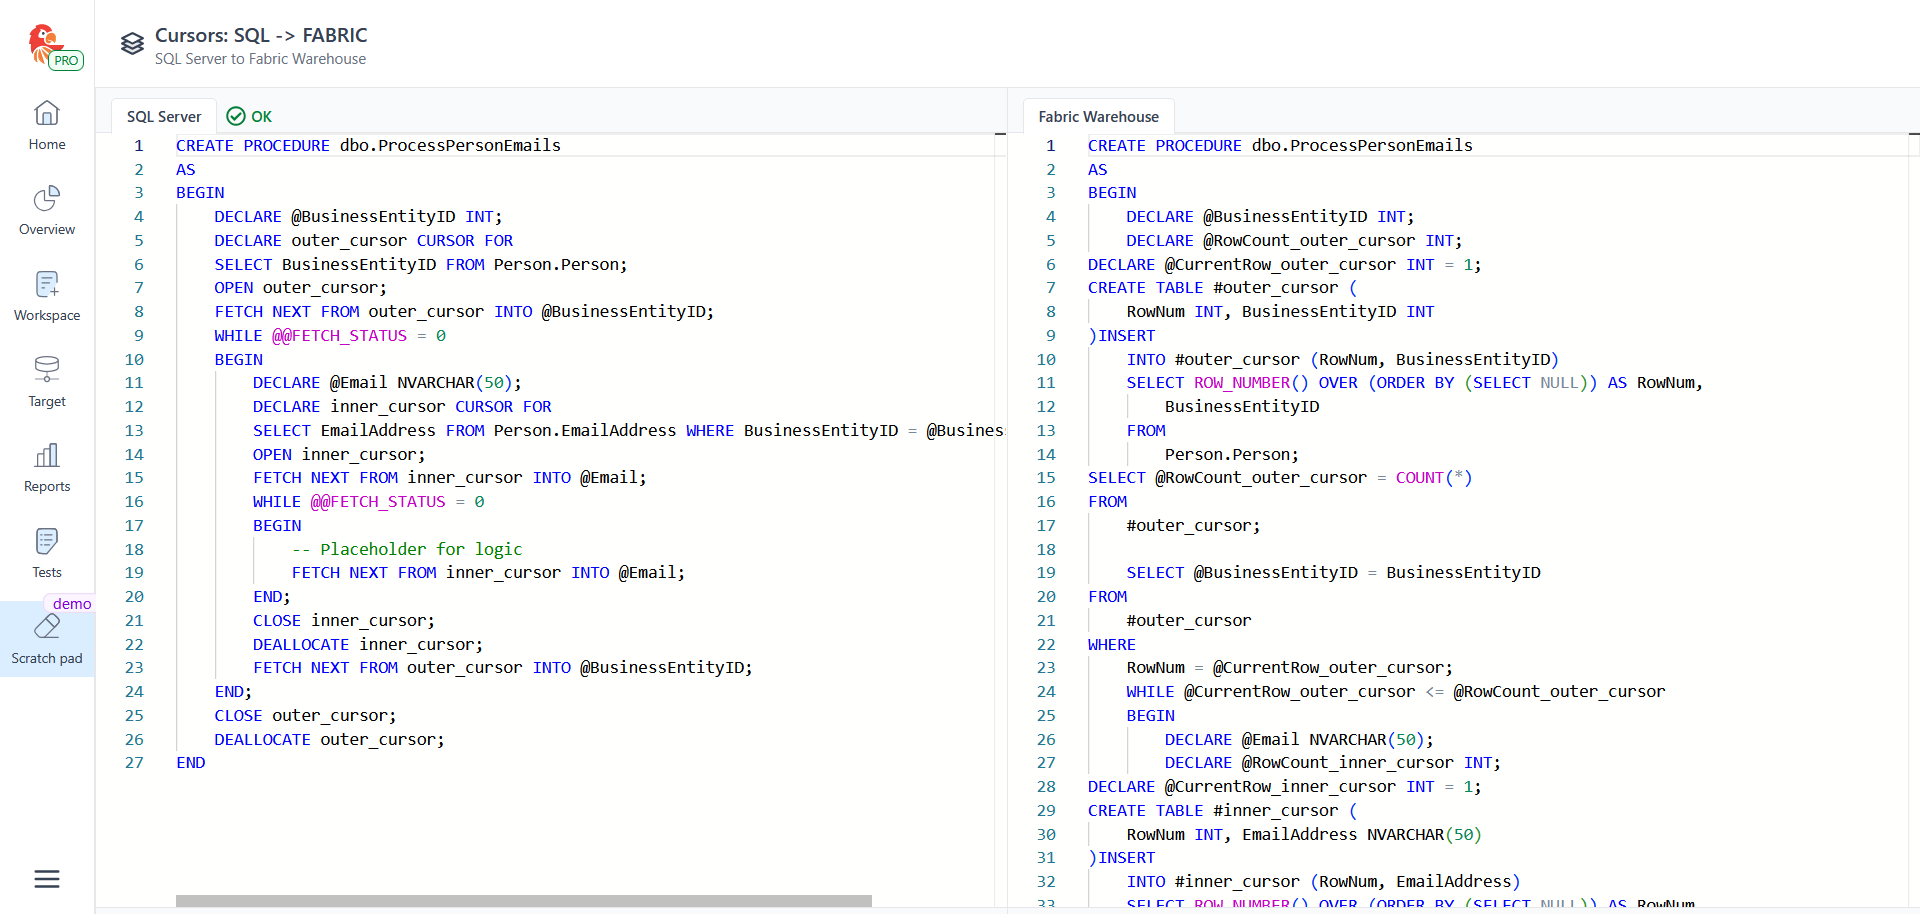Screen dimensions: 1920x914
Task: Select the Fabric Warehouse tab
Action: [1098, 117]
